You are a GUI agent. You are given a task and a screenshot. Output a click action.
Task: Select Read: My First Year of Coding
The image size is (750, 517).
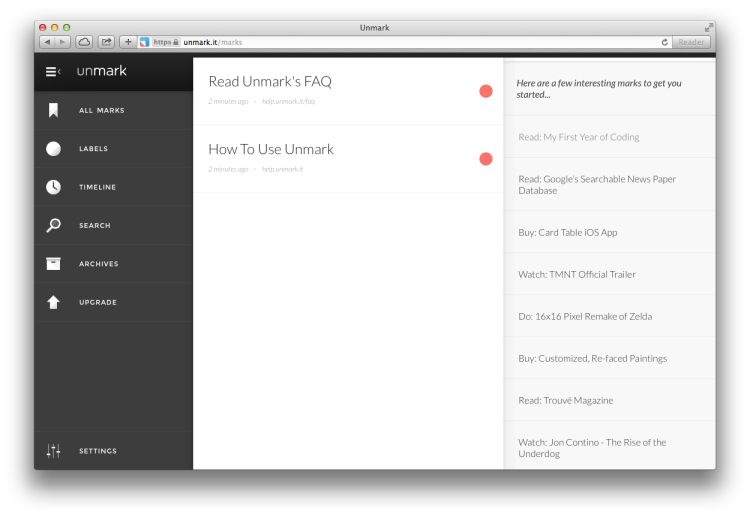[579, 137]
